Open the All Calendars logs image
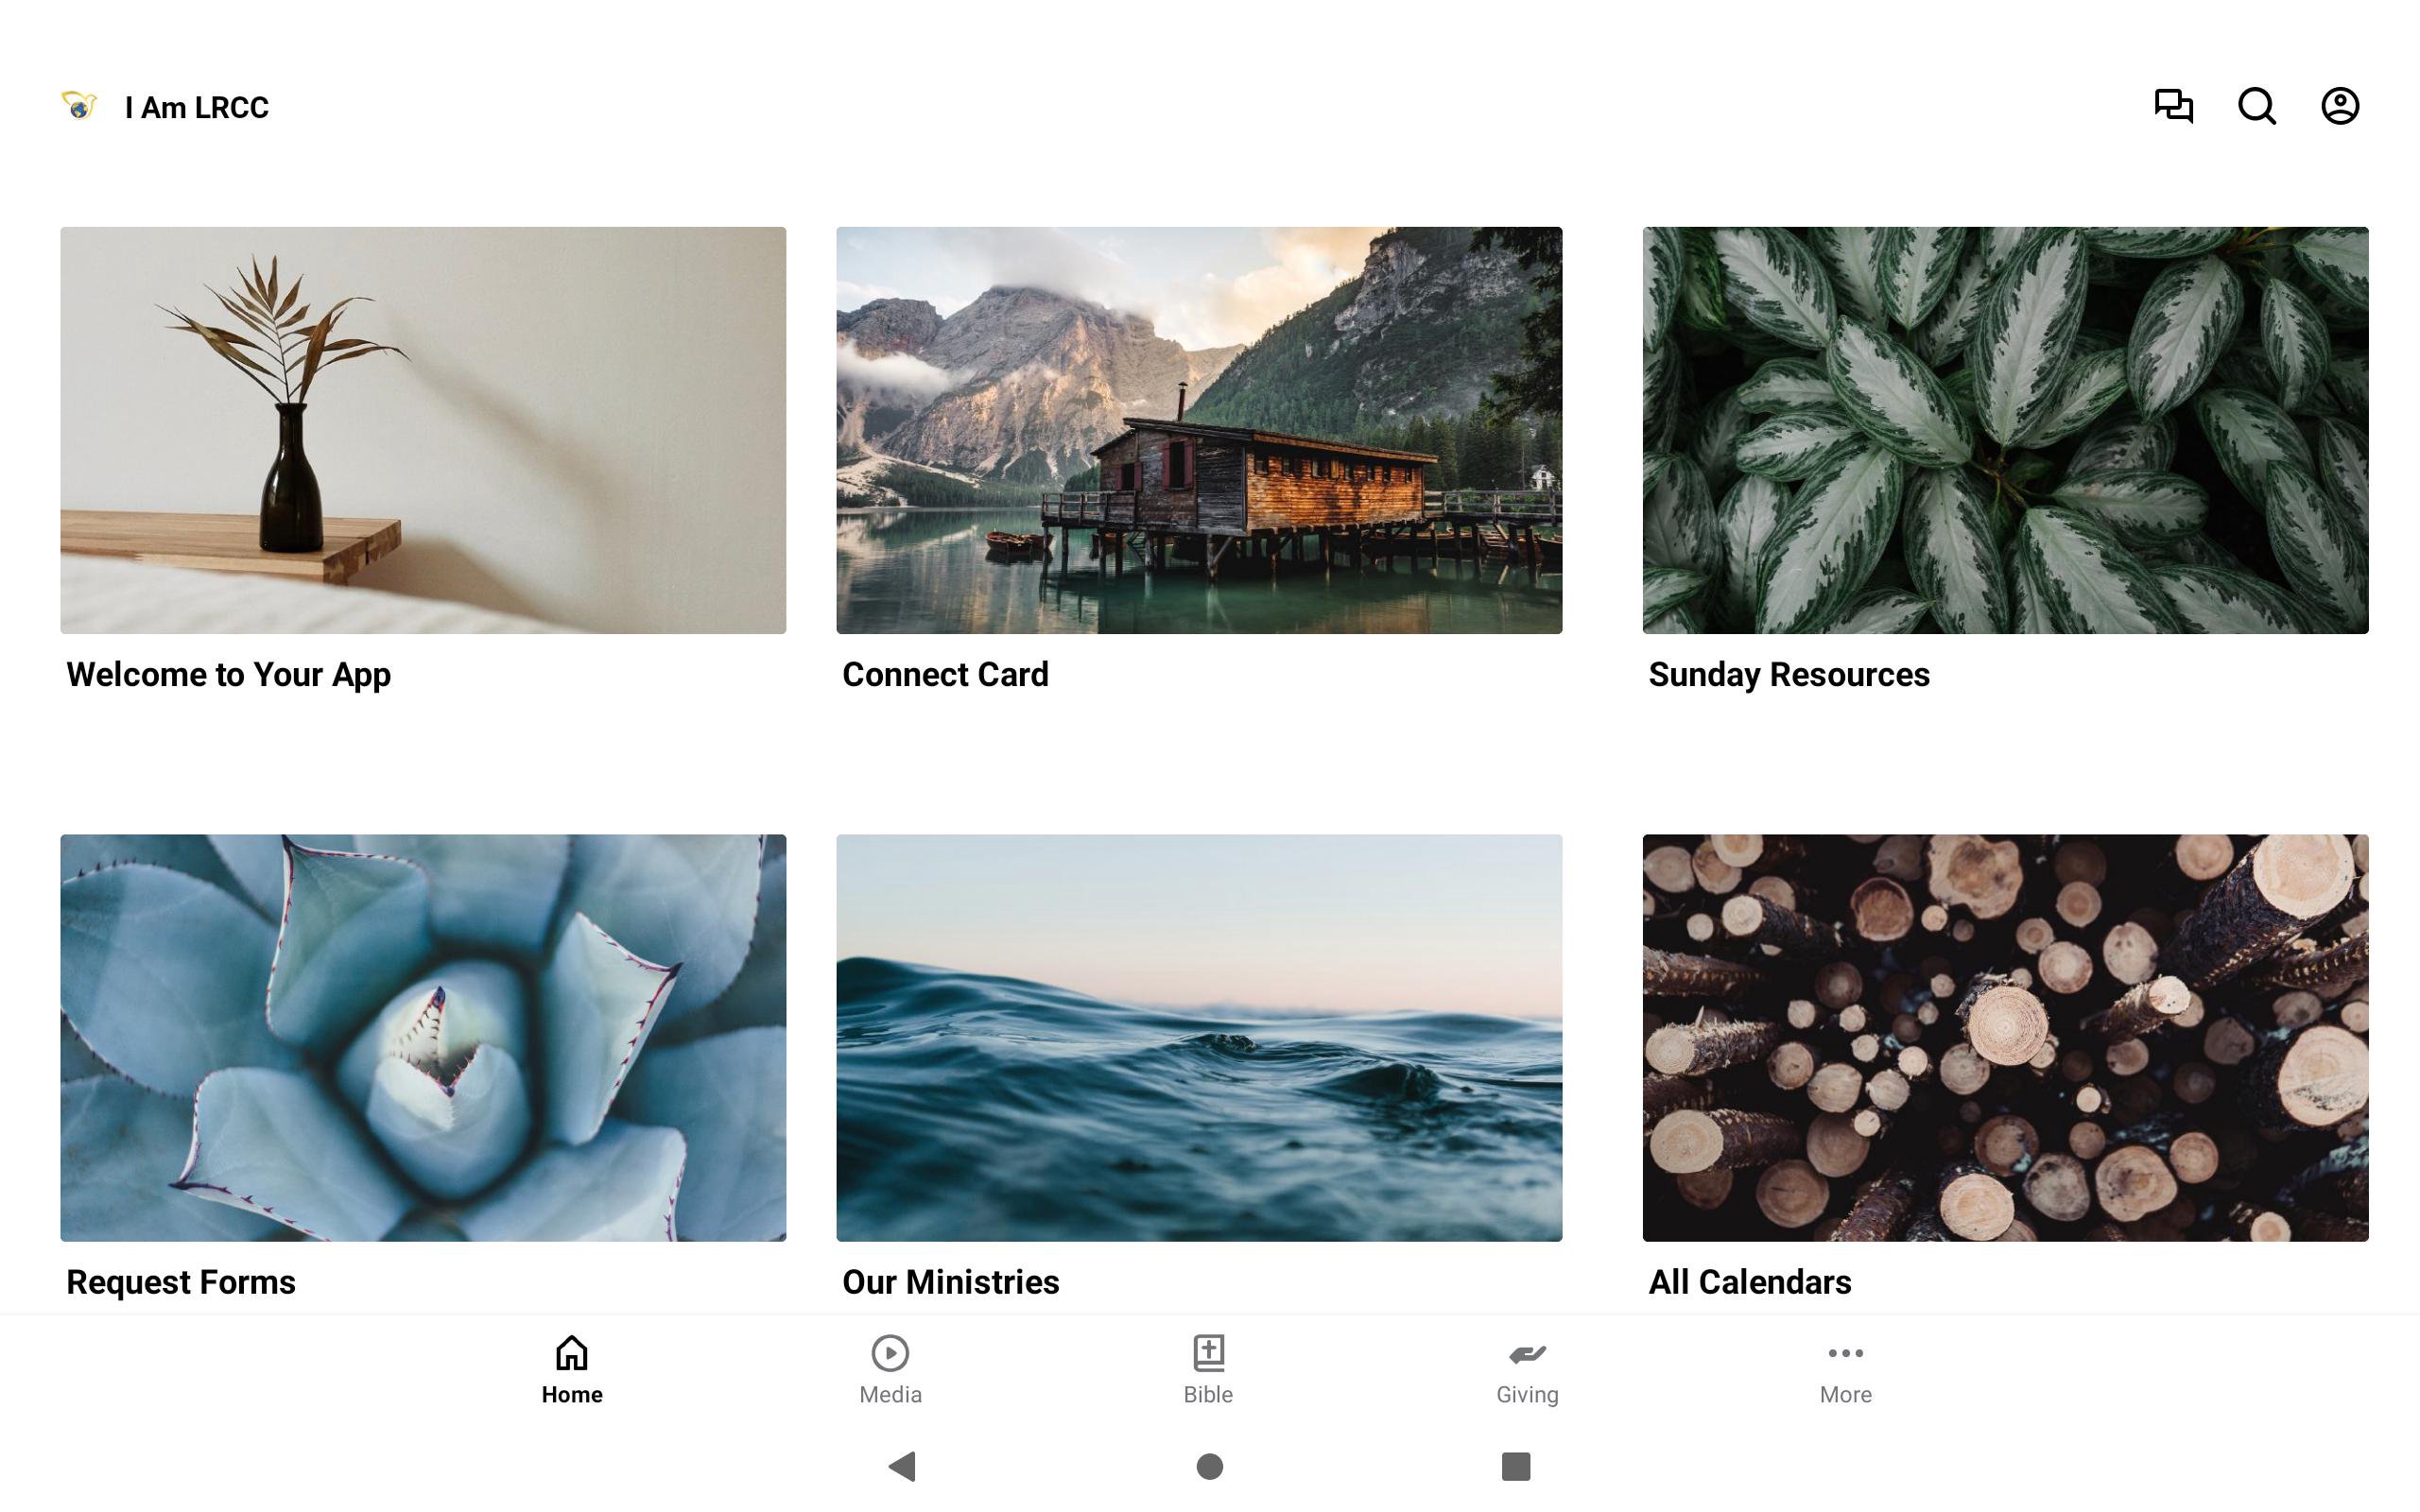Screen dimensions: 2420x1512 pos(2005,1038)
